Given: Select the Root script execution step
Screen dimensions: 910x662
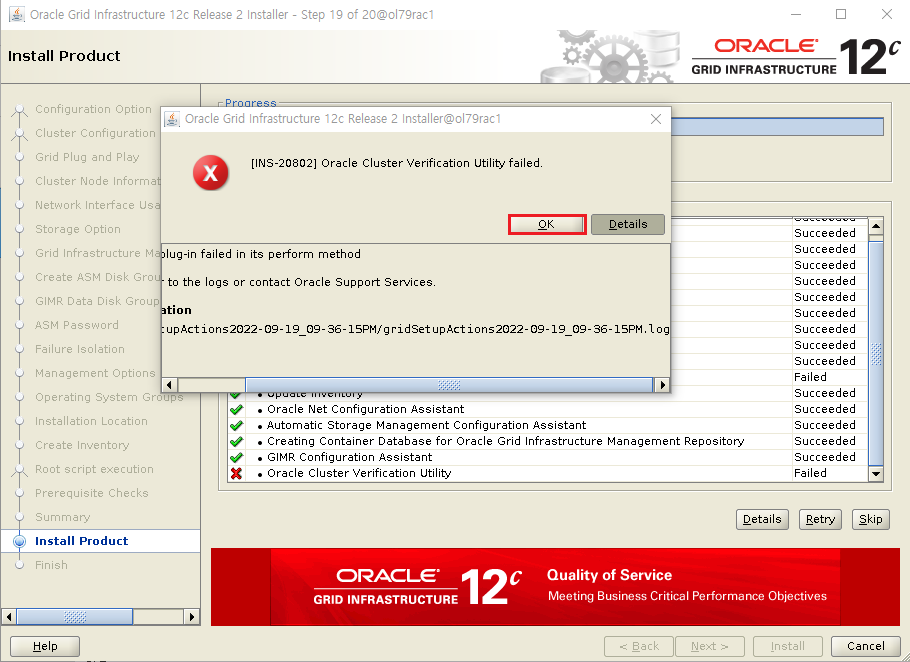Looking at the screenshot, I should pyautogui.click(x=94, y=469).
